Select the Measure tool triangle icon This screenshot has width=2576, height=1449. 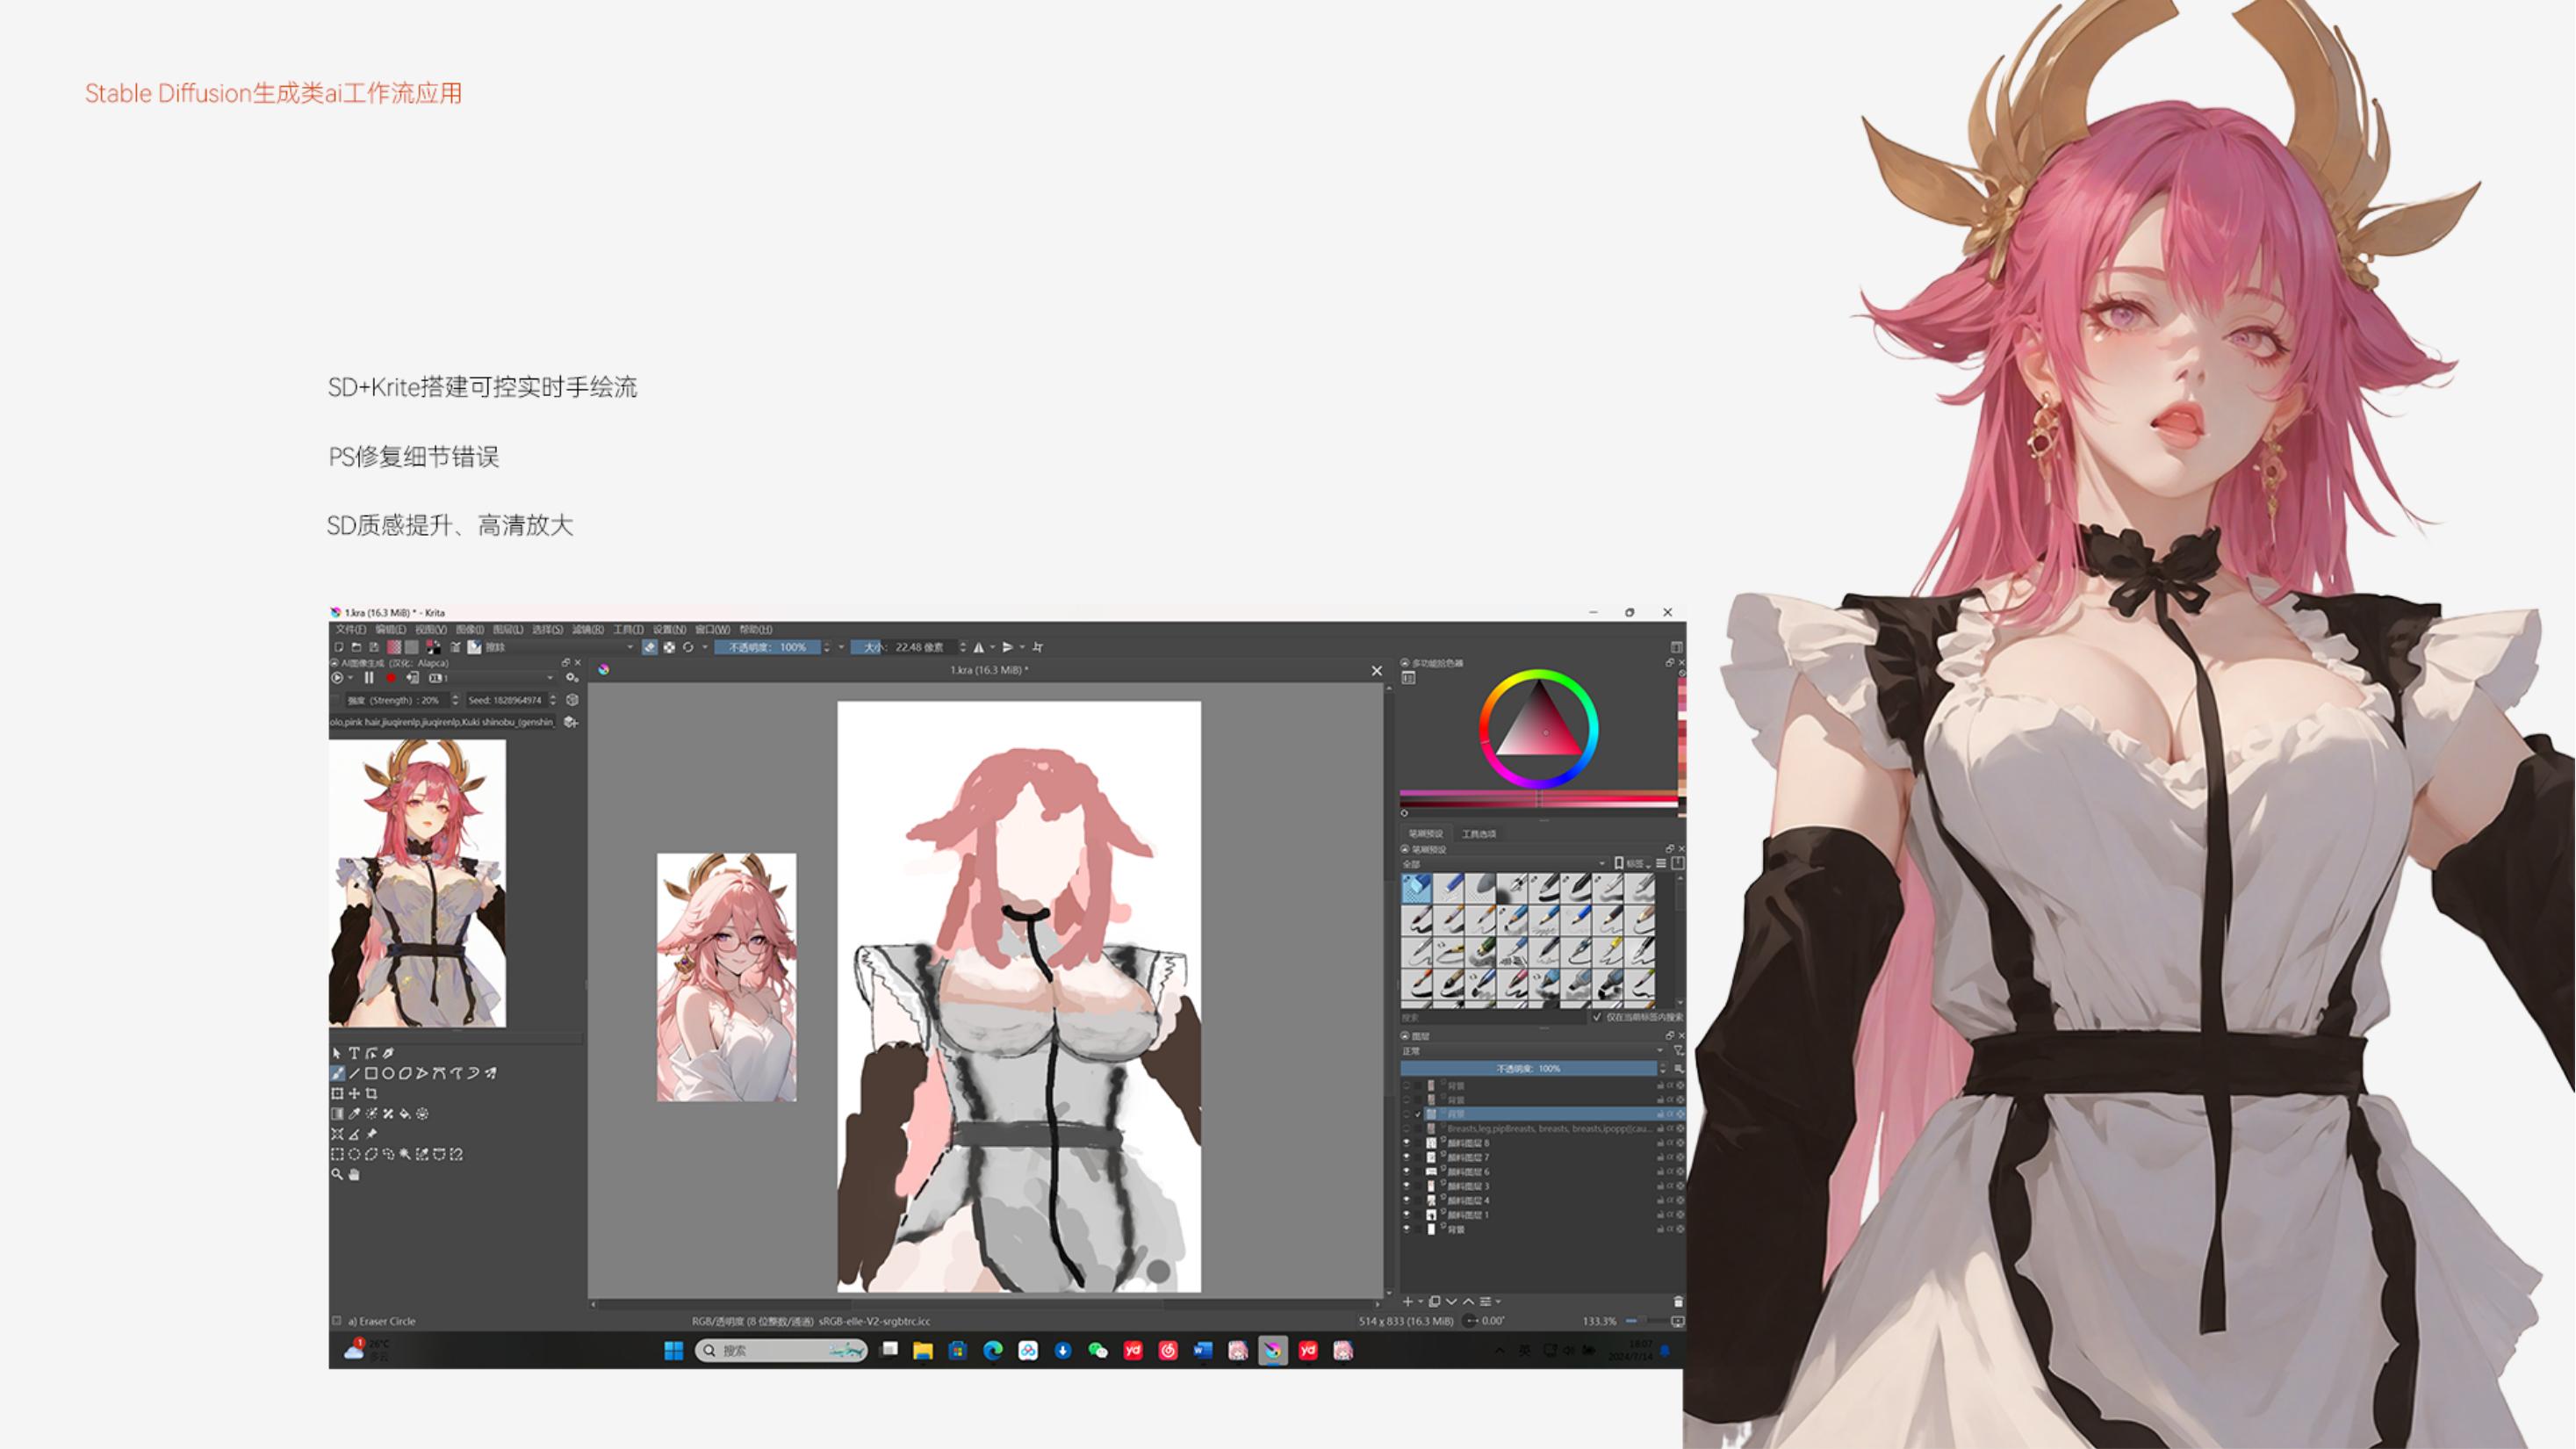click(354, 1134)
